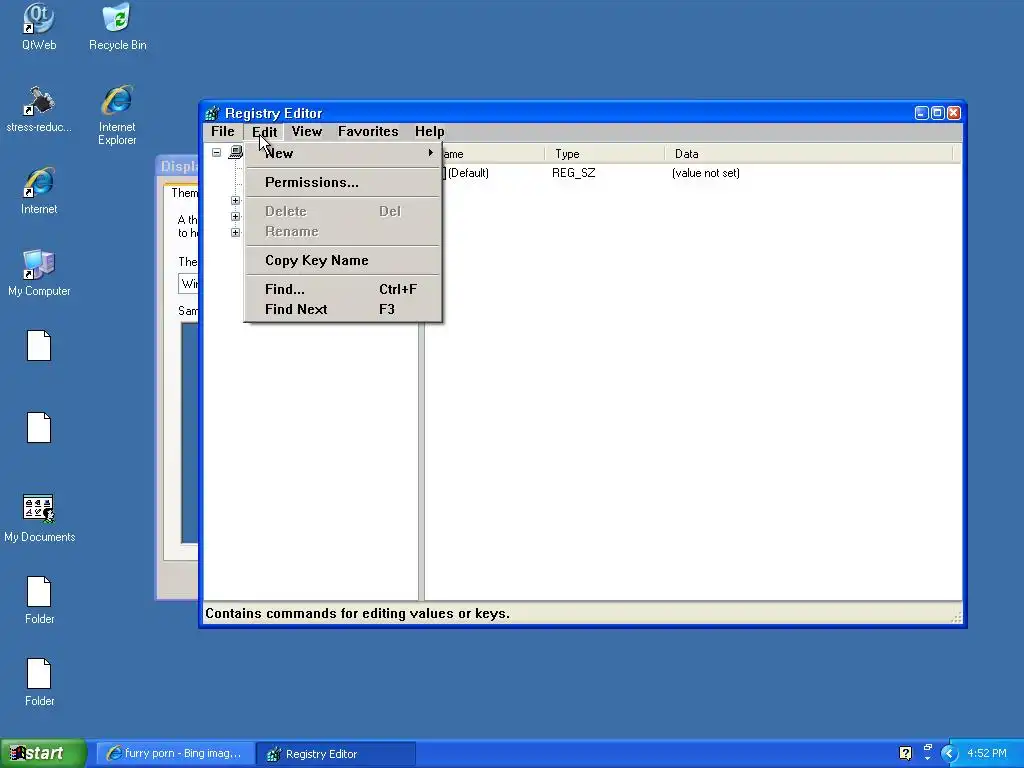The width and height of the screenshot is (1024, 768).
Task: Open the Recycle Bin icon
Action: click(x=118, y=26)
